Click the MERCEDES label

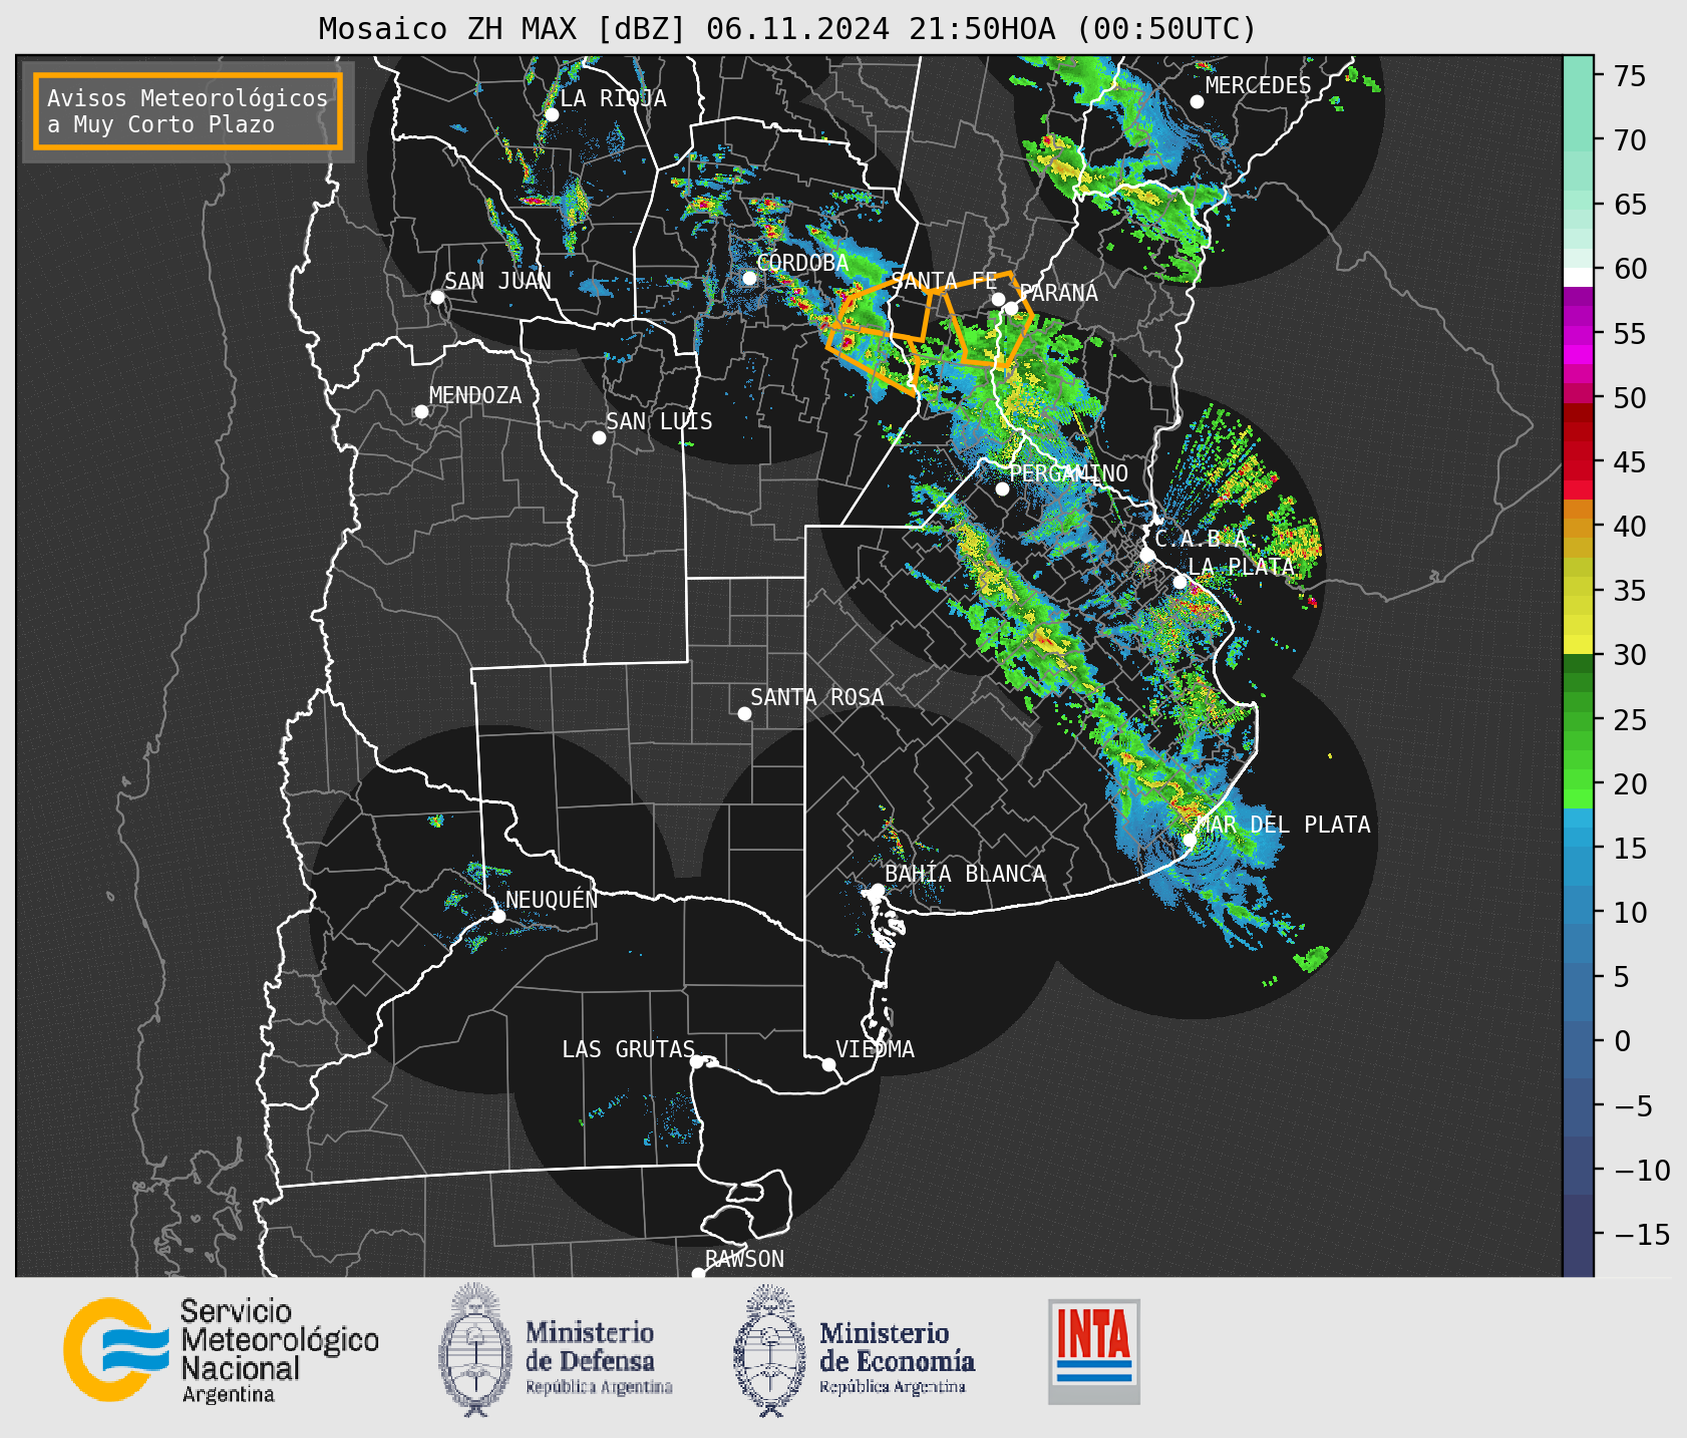pos(1258,86)
